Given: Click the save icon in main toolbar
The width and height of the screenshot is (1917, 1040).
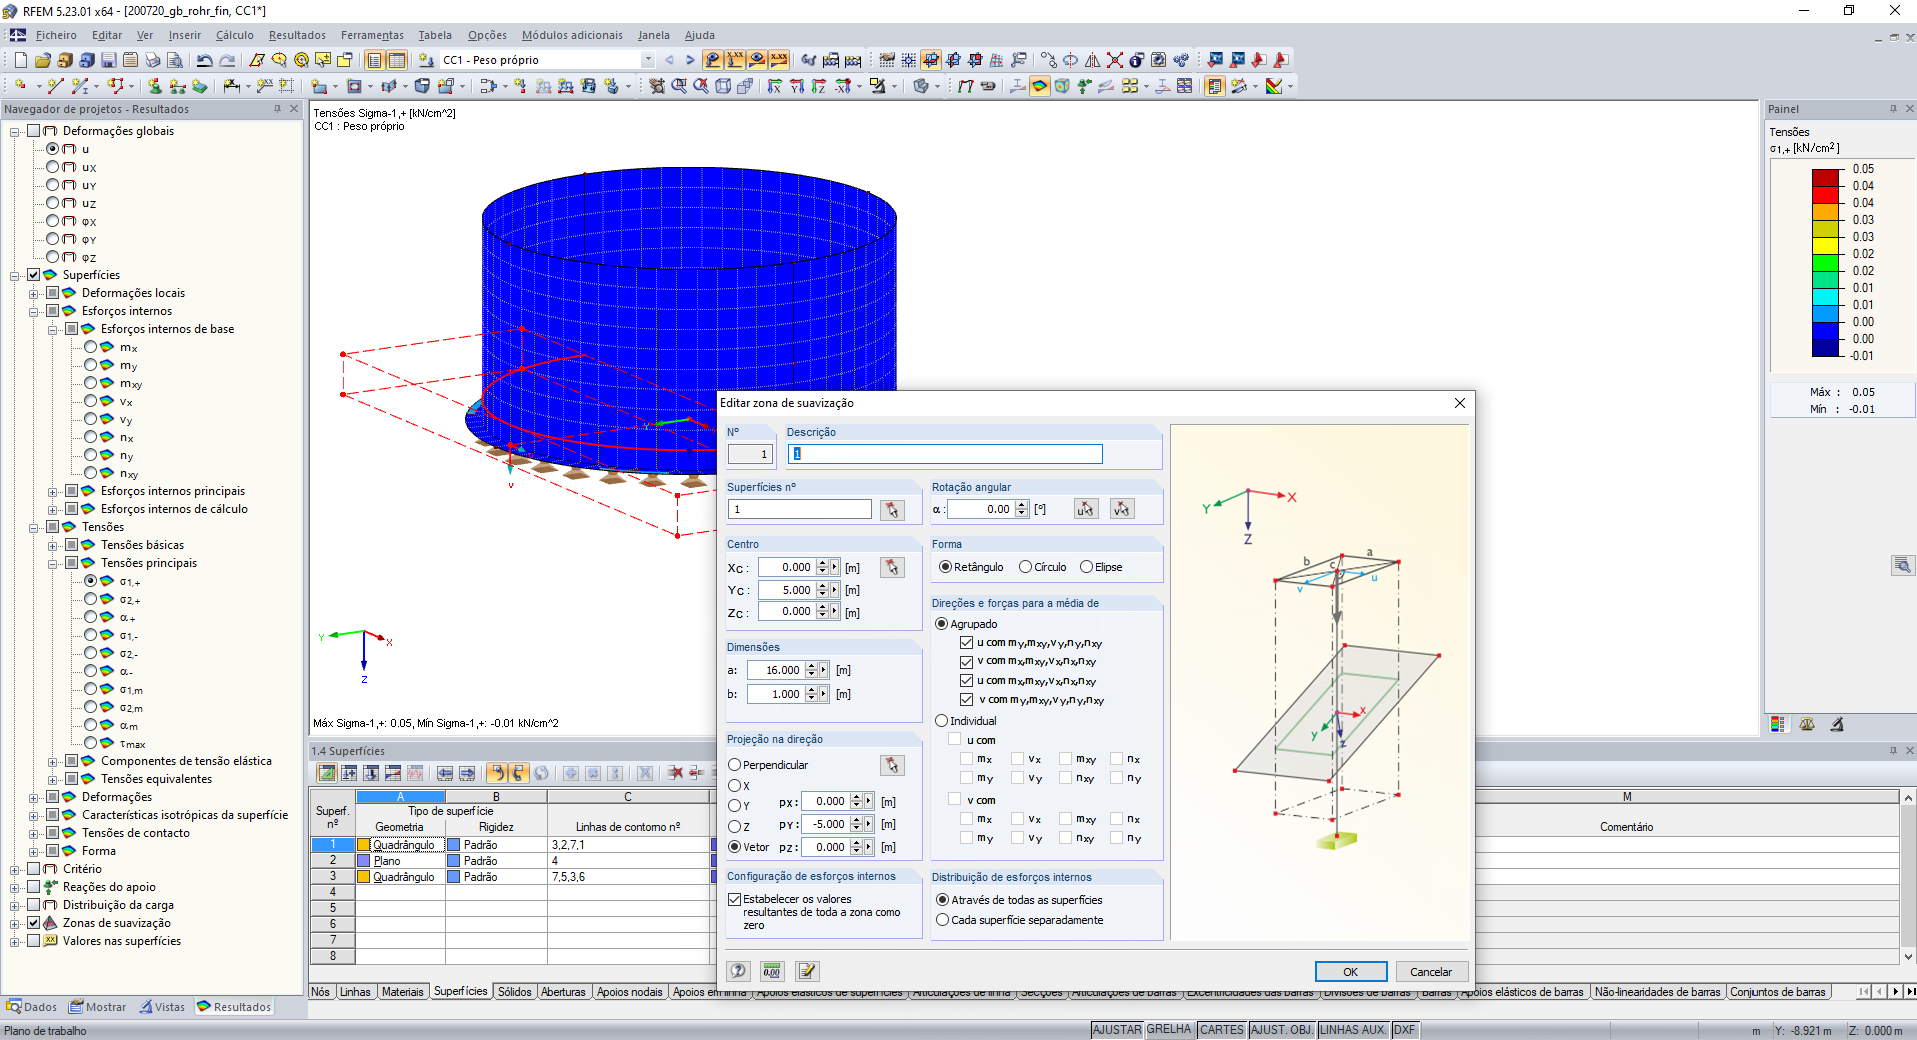Looking at the screenshot, I should click(x=108, y=60).
